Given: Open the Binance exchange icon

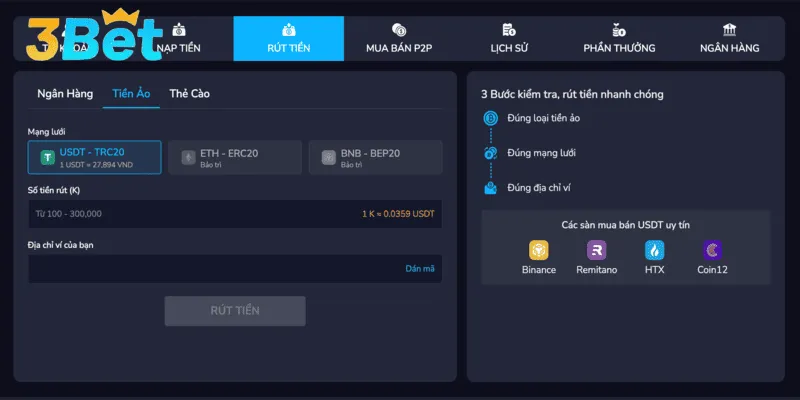Looking at the screenshot, I should 539,250.
